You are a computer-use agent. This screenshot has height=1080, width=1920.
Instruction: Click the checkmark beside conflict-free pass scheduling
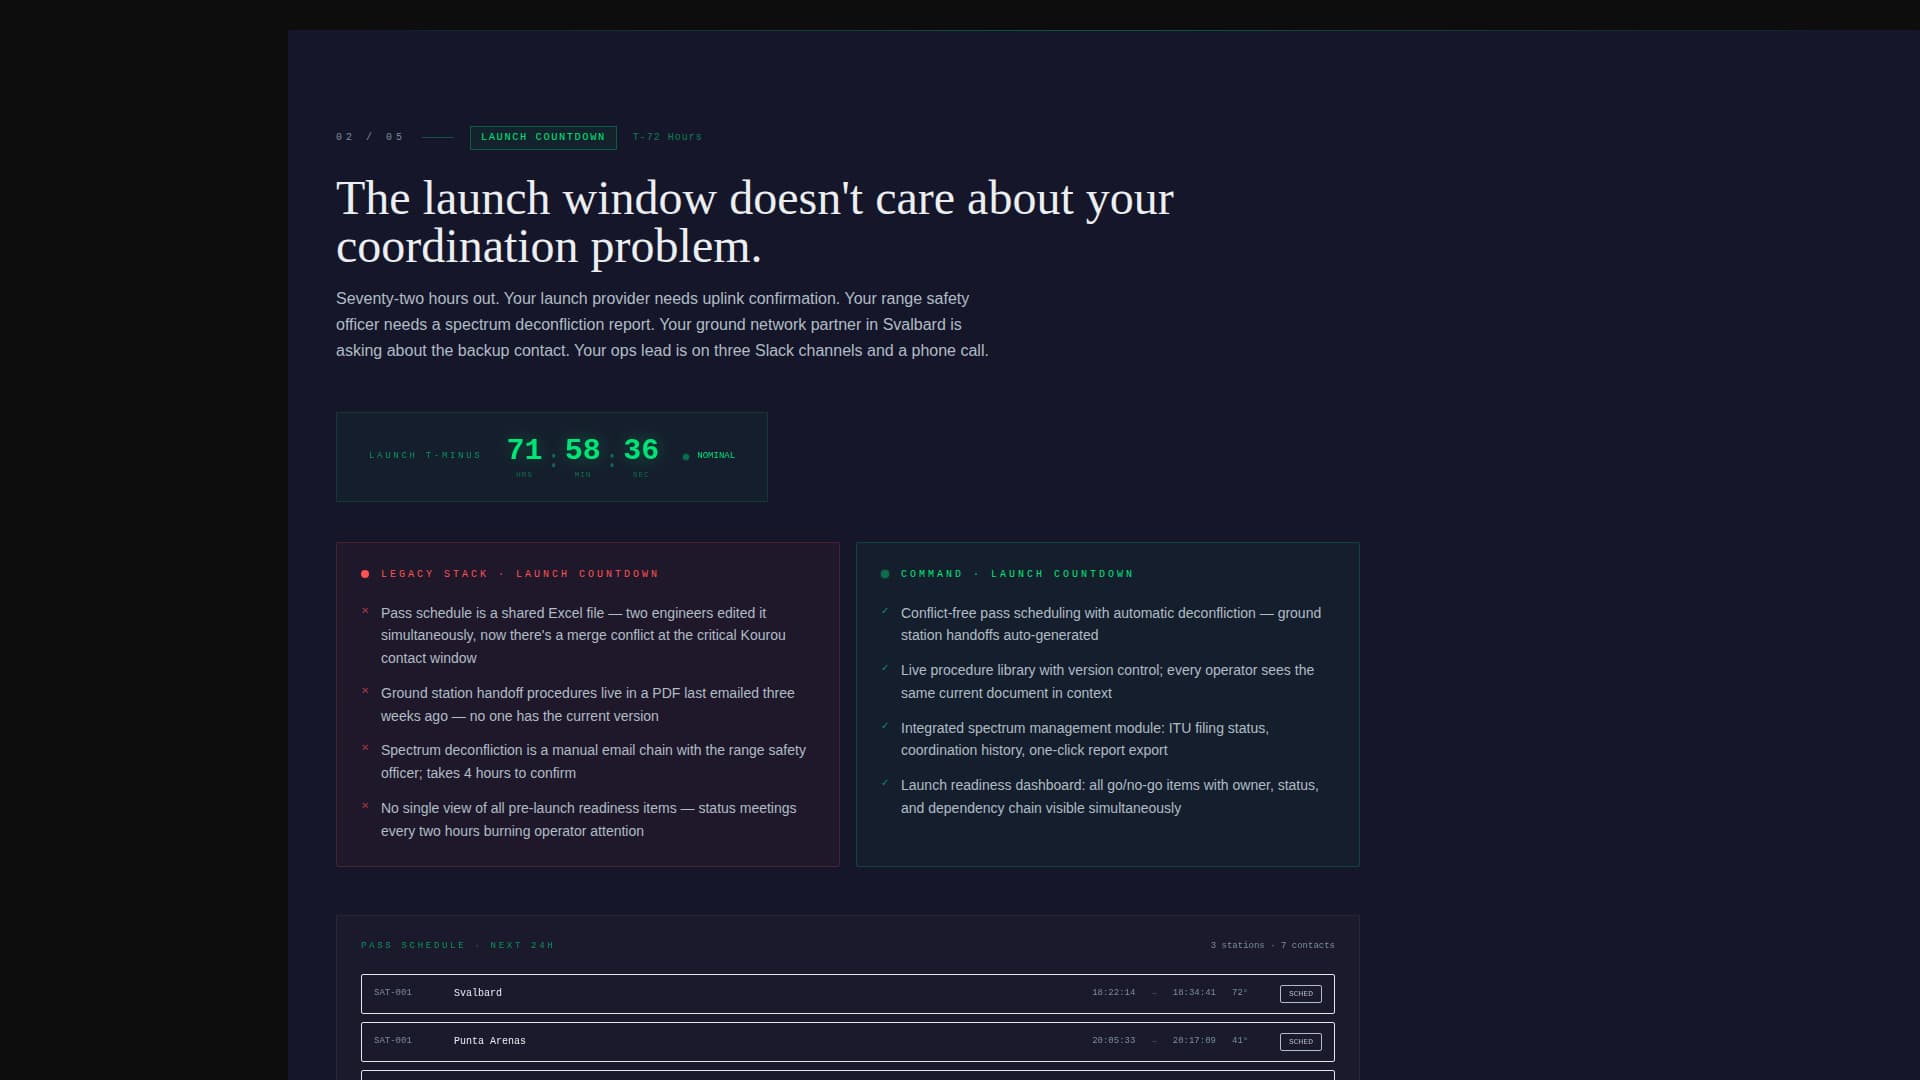coord(885,611)
